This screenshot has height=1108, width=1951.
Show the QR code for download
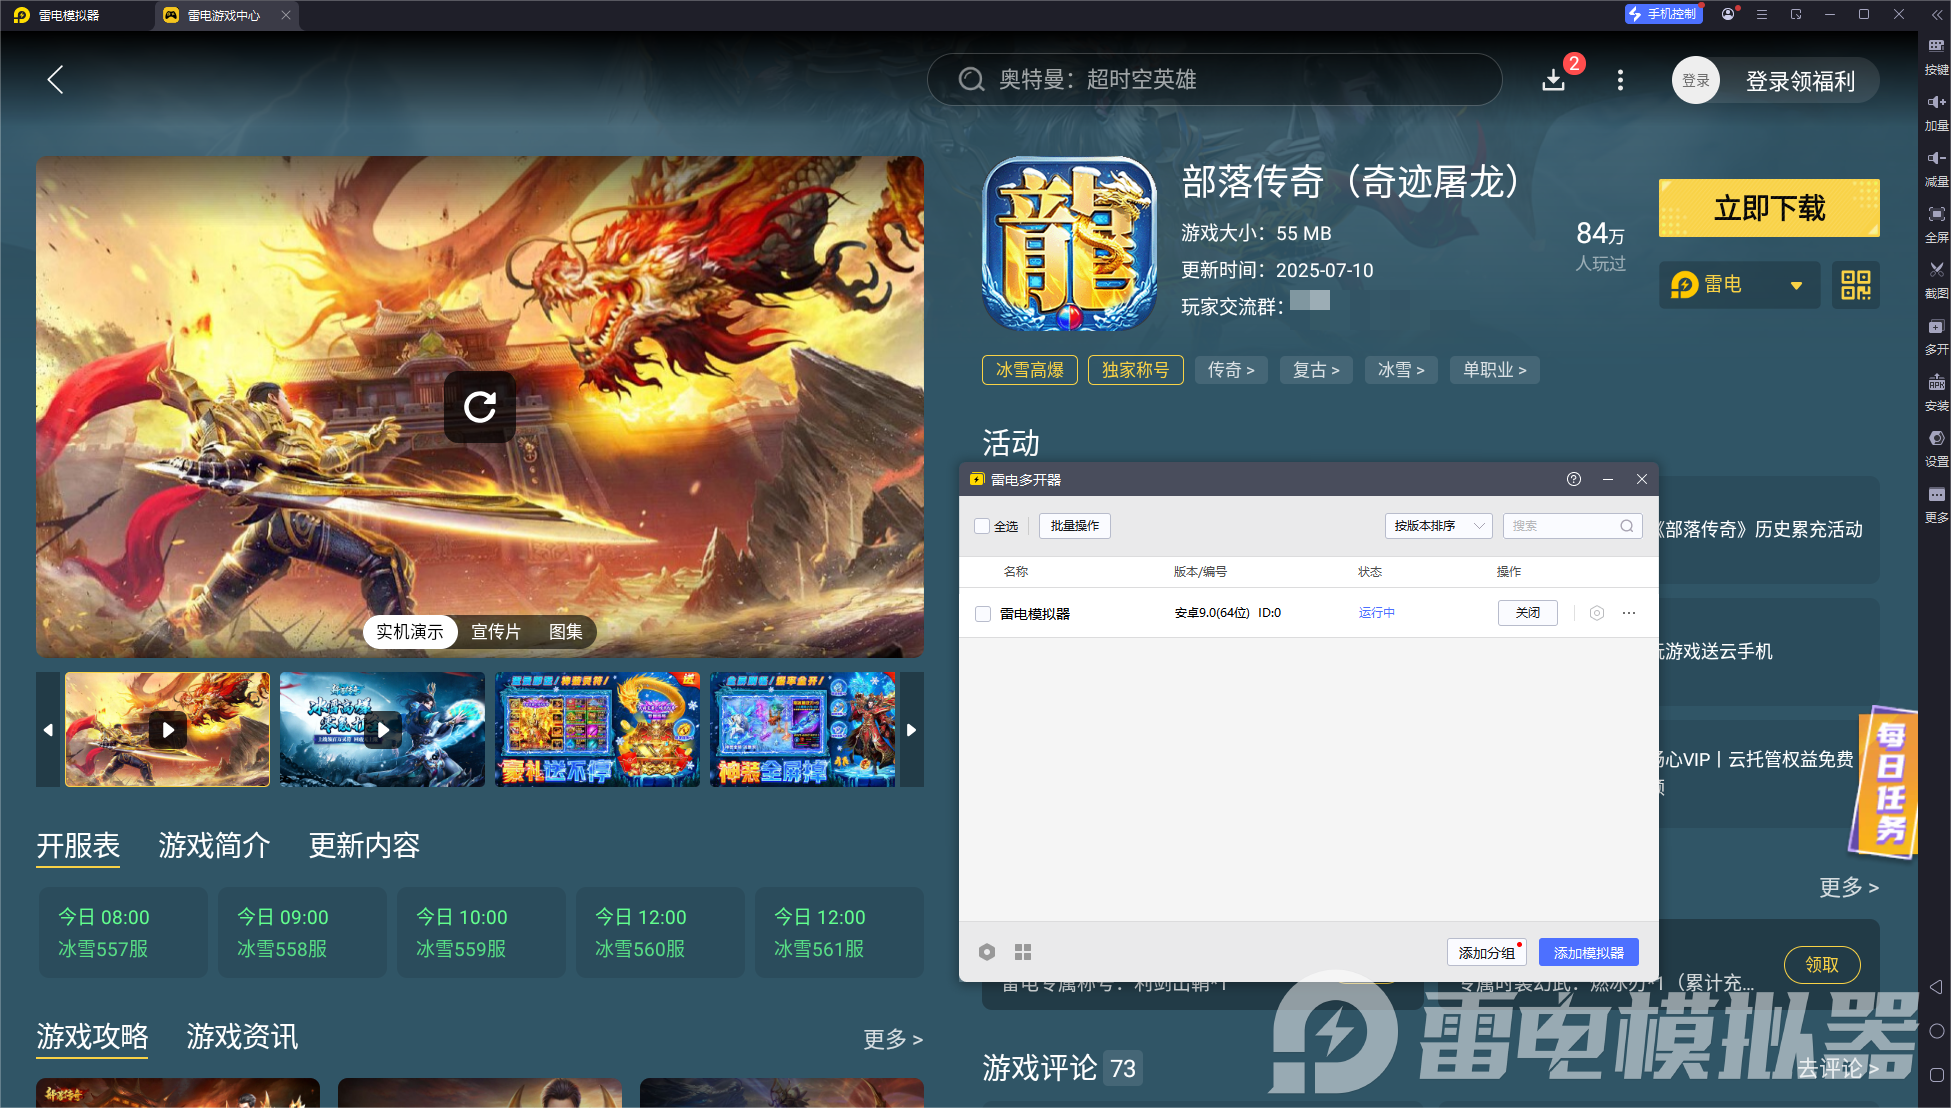point(1855,285)
